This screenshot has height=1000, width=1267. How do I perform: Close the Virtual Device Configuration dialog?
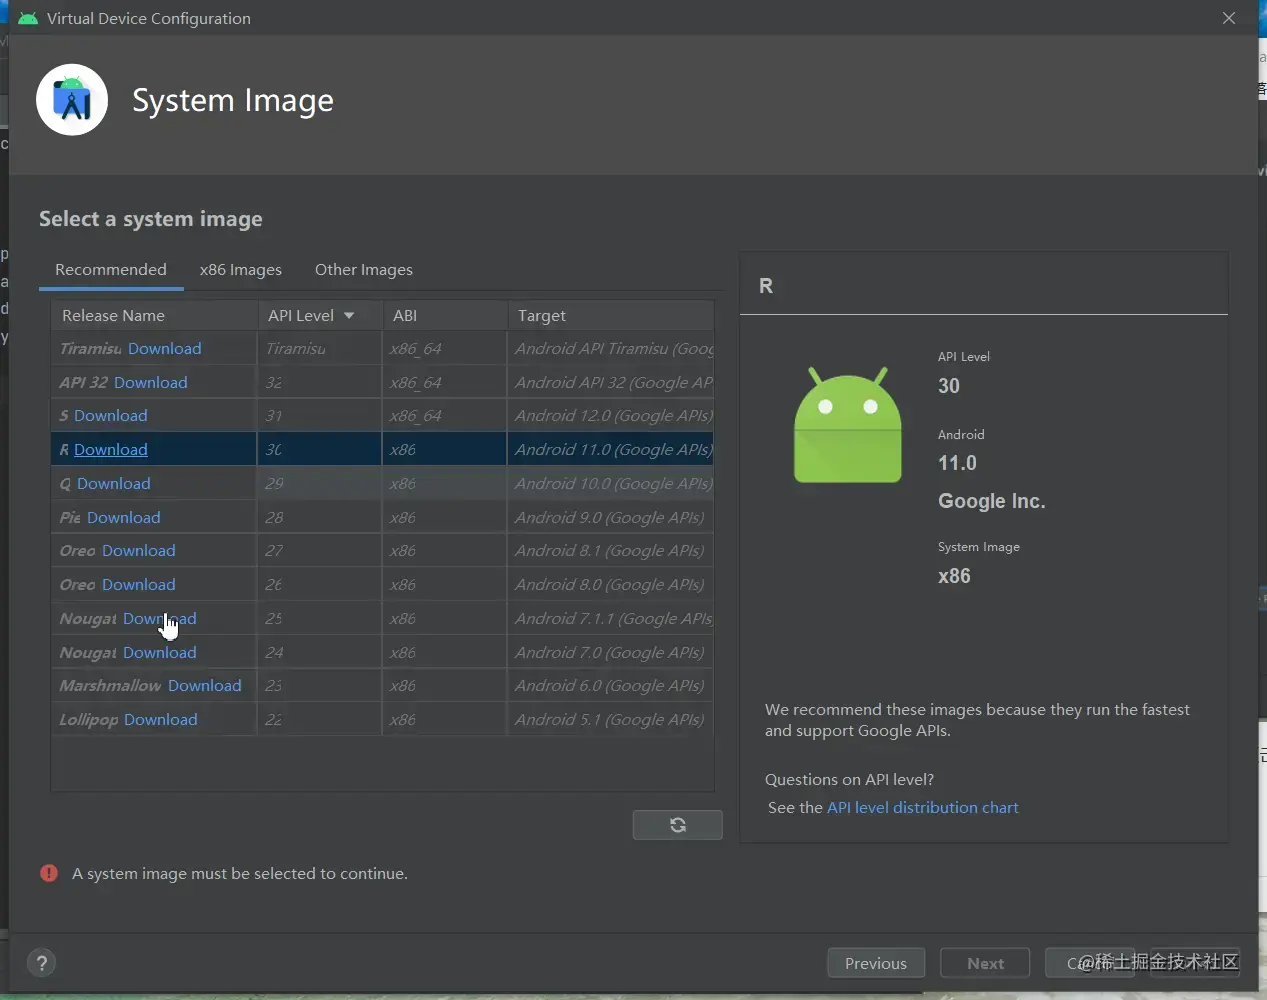1229,18
